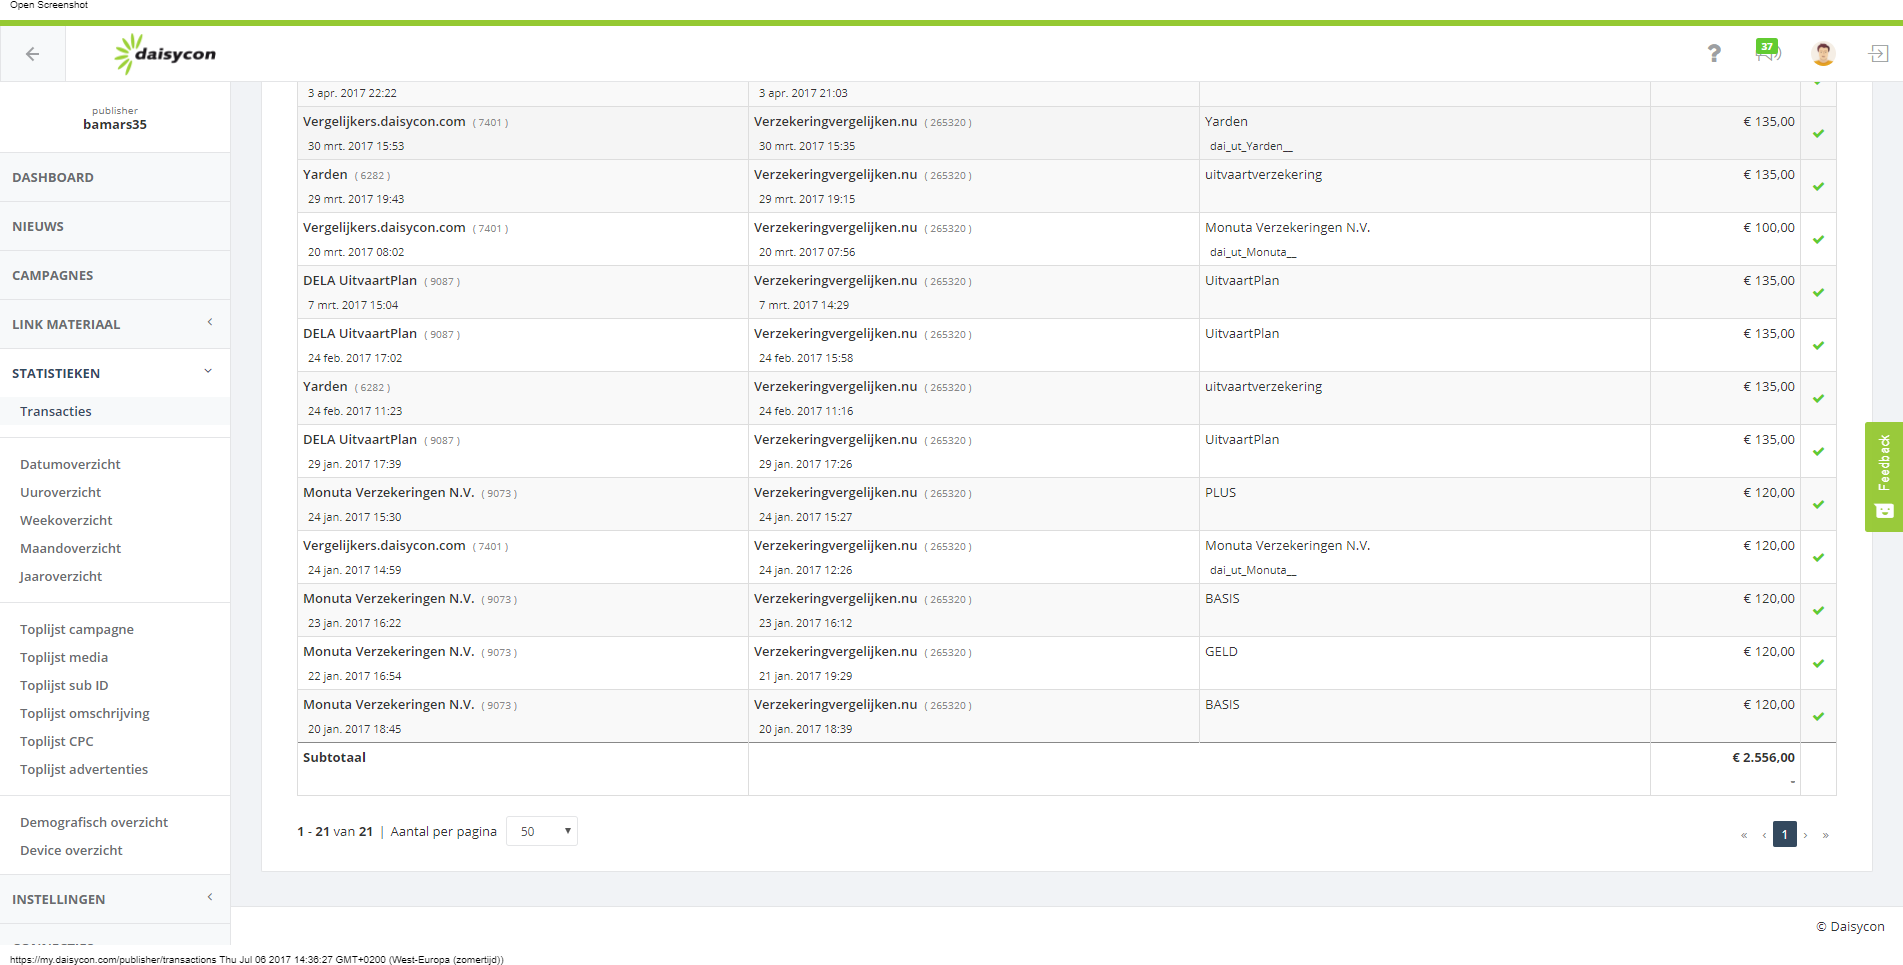The width and height of the screenshot is (1903, 965).
Task: Click the back arrow in the header
Action: click(33, 54)
